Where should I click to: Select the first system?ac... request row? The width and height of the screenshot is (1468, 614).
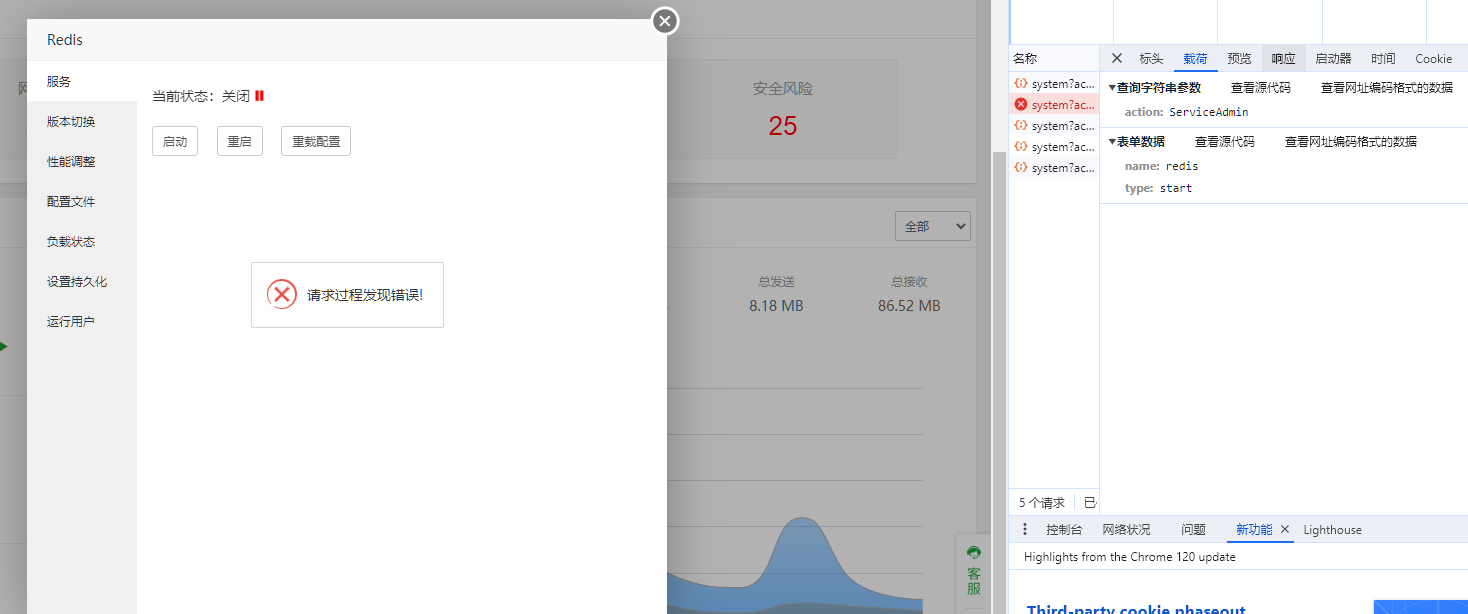coord(1054,84)
